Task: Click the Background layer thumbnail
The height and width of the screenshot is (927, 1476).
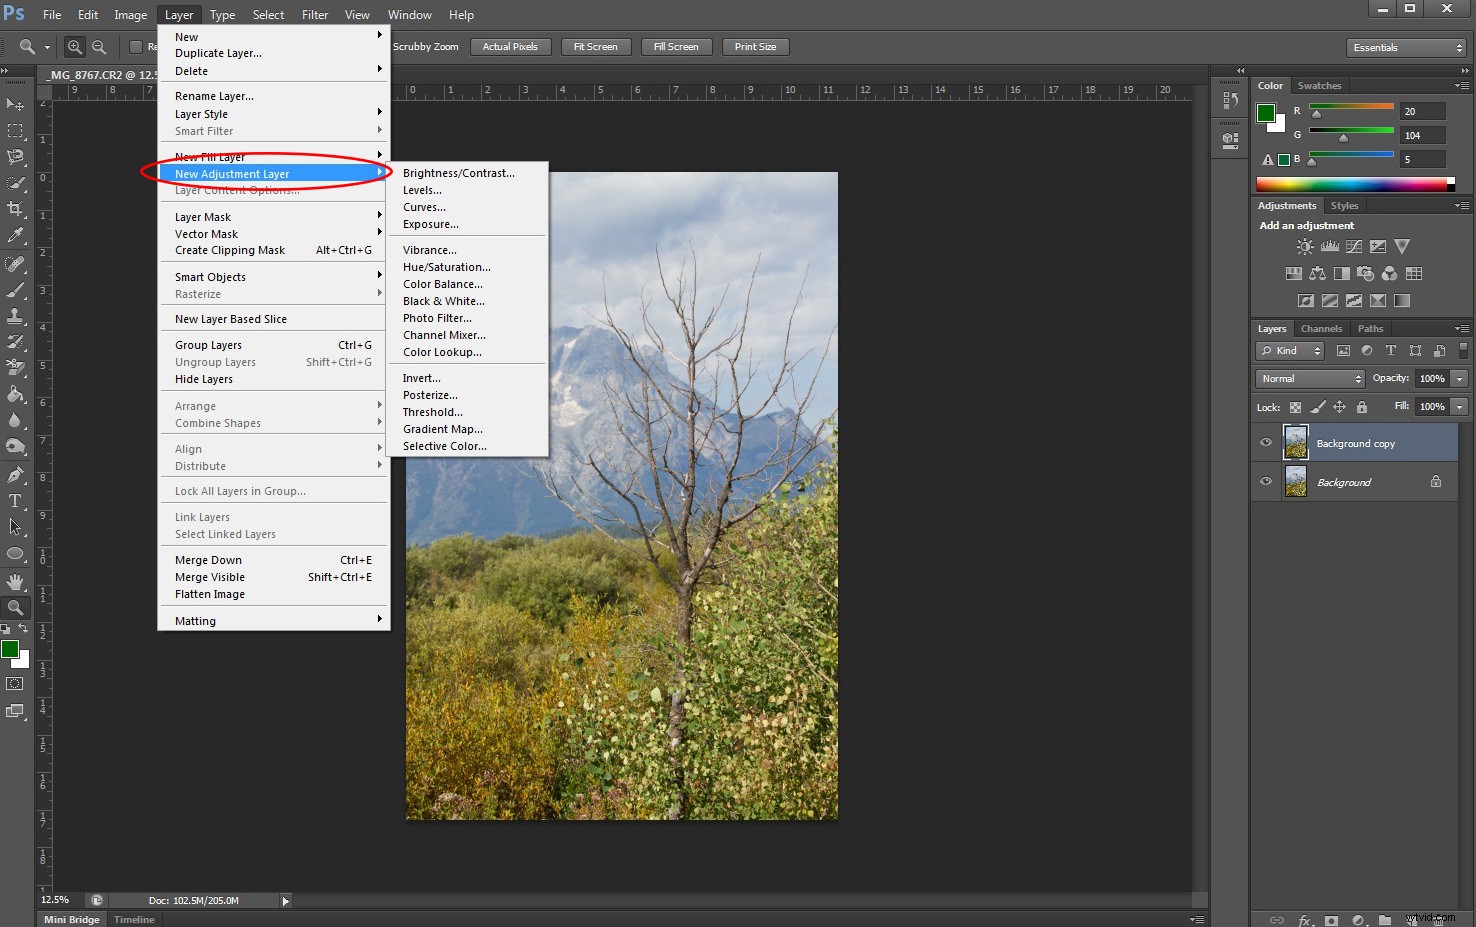Action: [x=1297, y=481]
